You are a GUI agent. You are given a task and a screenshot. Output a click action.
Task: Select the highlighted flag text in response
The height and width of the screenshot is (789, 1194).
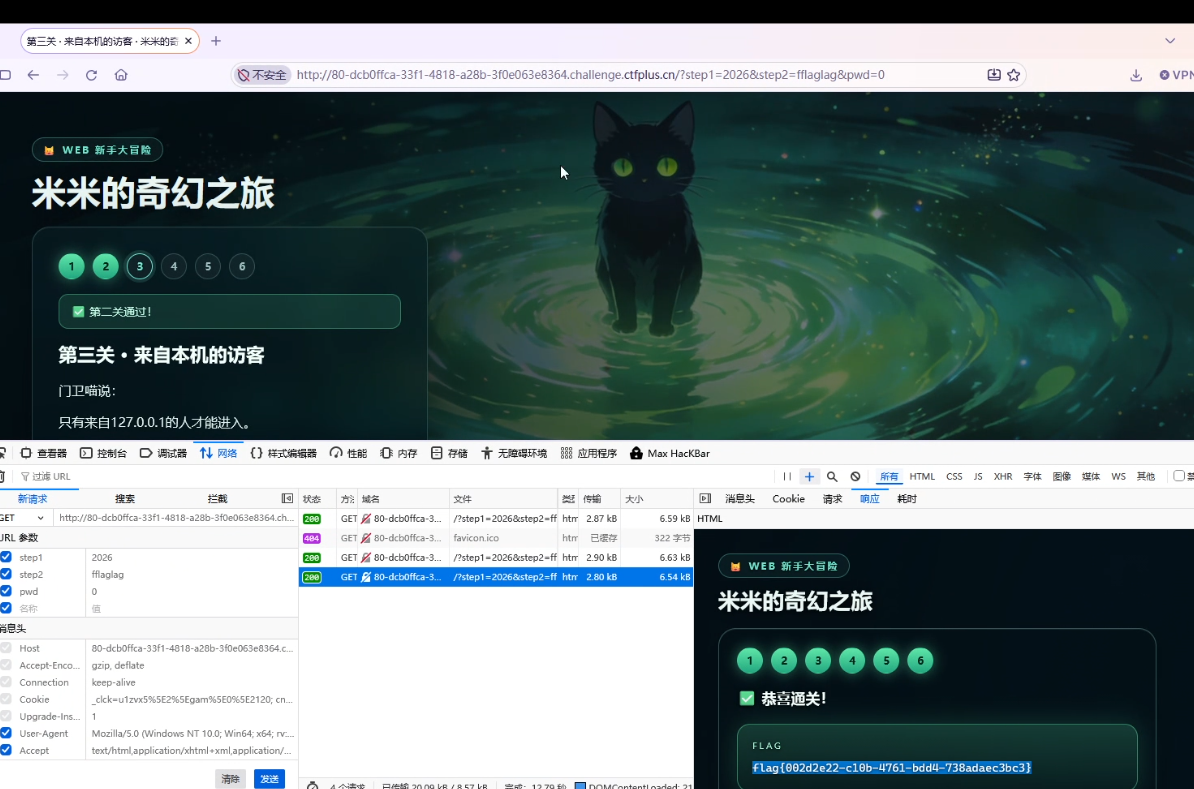pyautogui.click(x=891, y=768)
